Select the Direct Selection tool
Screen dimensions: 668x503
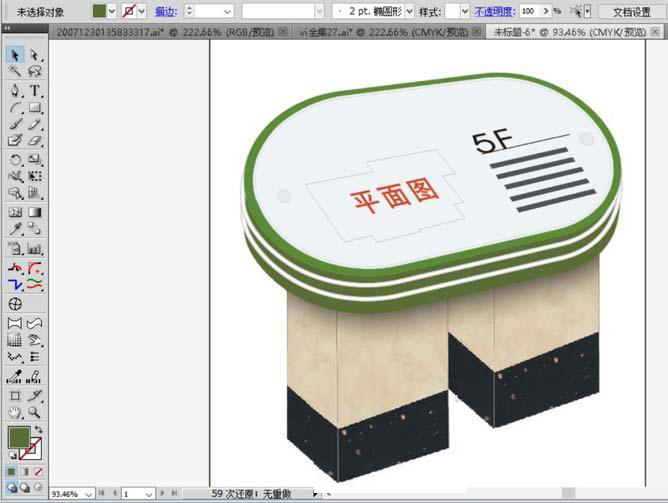[35, 55]
